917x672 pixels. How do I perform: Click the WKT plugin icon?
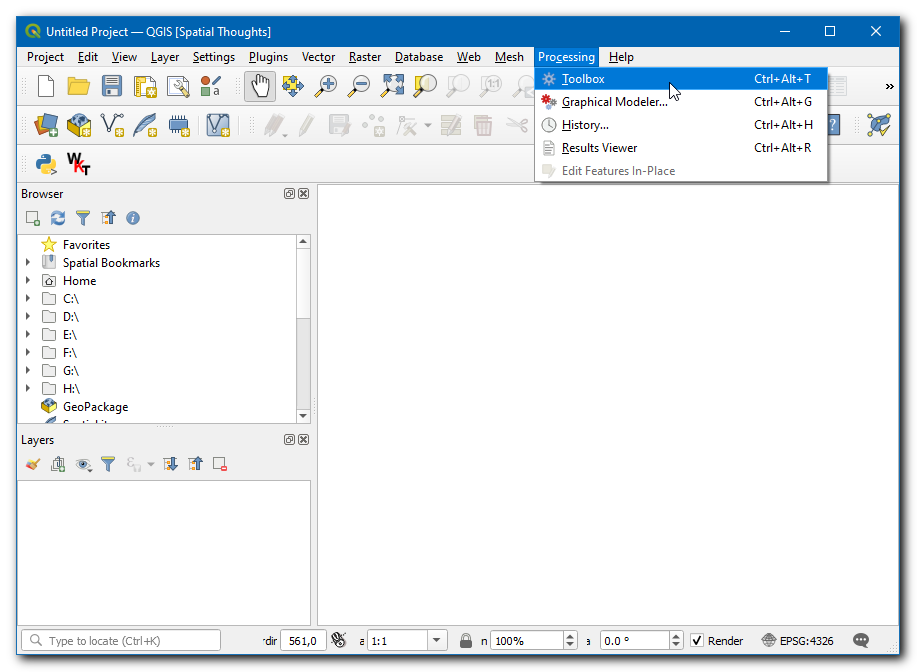tap(78, 163)
